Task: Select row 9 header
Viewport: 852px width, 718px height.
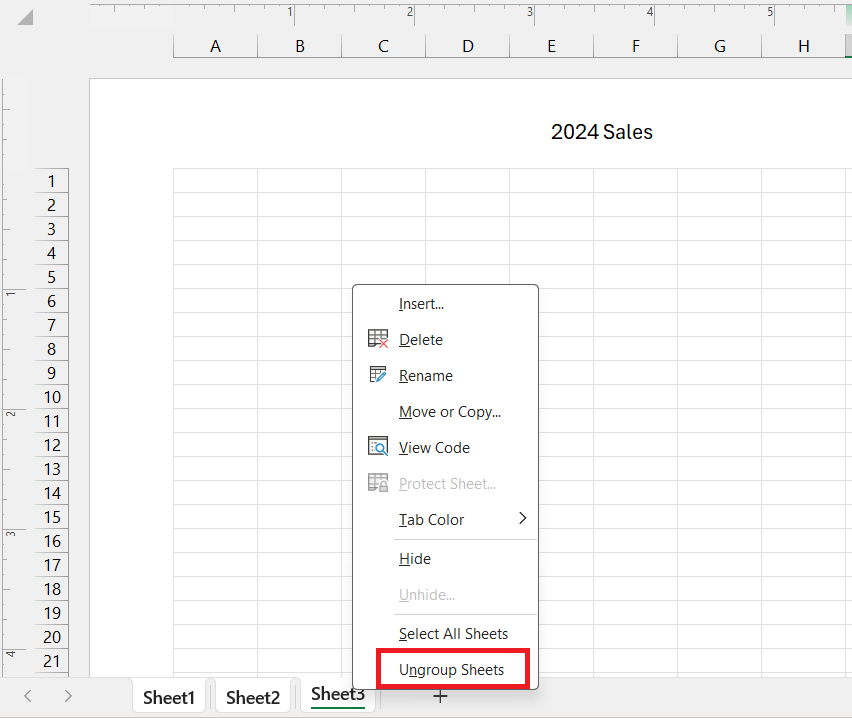Action: 52,373
